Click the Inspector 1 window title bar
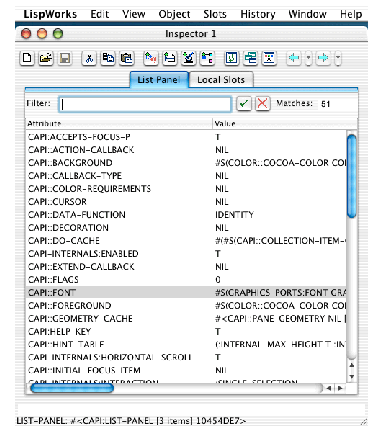 [x=191, y=34]
